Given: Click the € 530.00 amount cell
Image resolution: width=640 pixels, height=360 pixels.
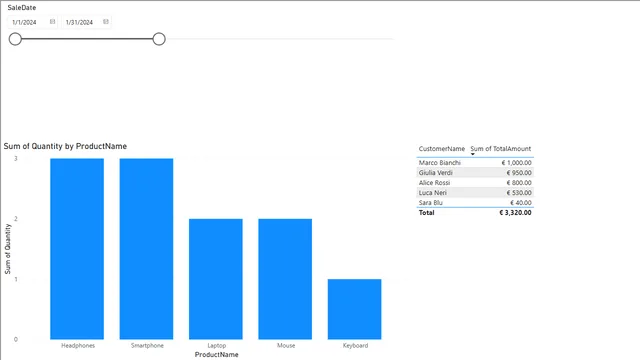Looking at the screenshot, I should 519,193.
